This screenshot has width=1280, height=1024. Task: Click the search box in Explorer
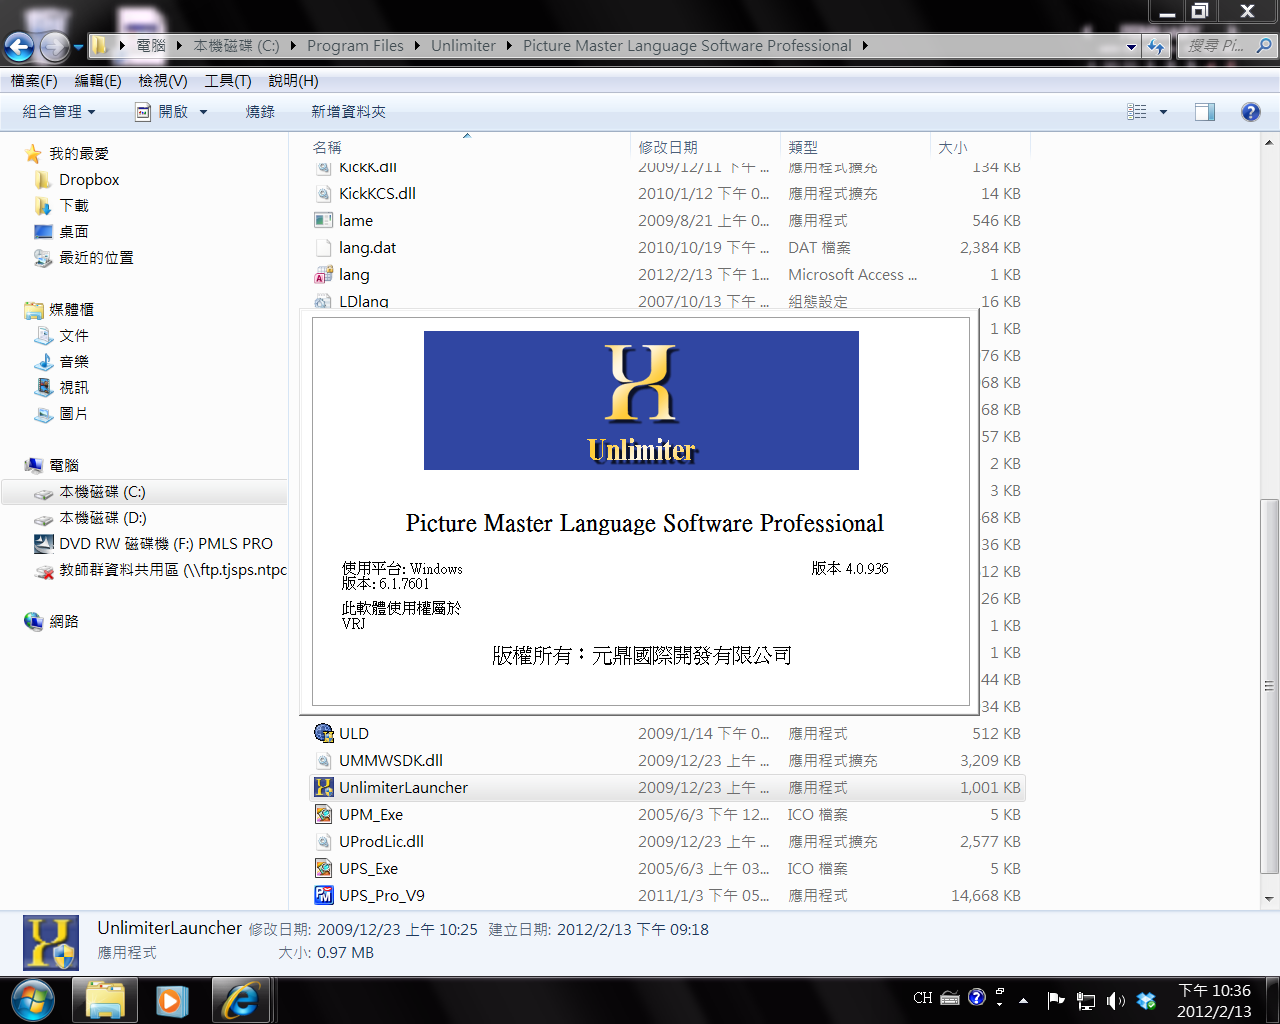point(1226,46)
